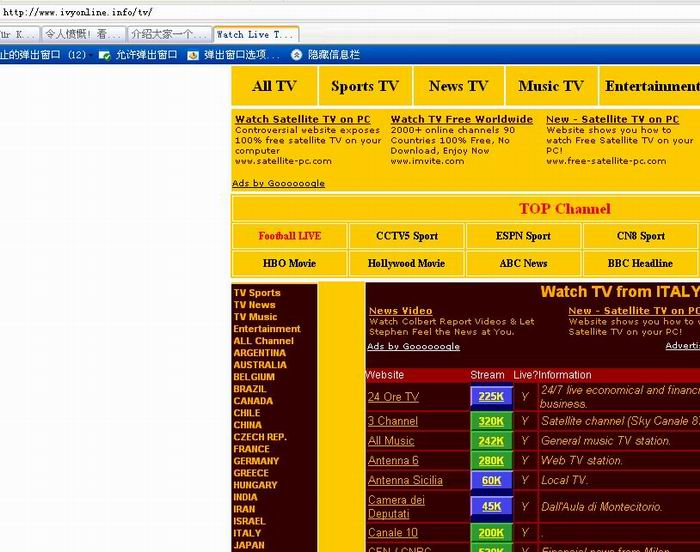Image resolution: width=700 pixels, height=552 pixels.
Task: Open HBO Movie channel
Action: [290, 263]
